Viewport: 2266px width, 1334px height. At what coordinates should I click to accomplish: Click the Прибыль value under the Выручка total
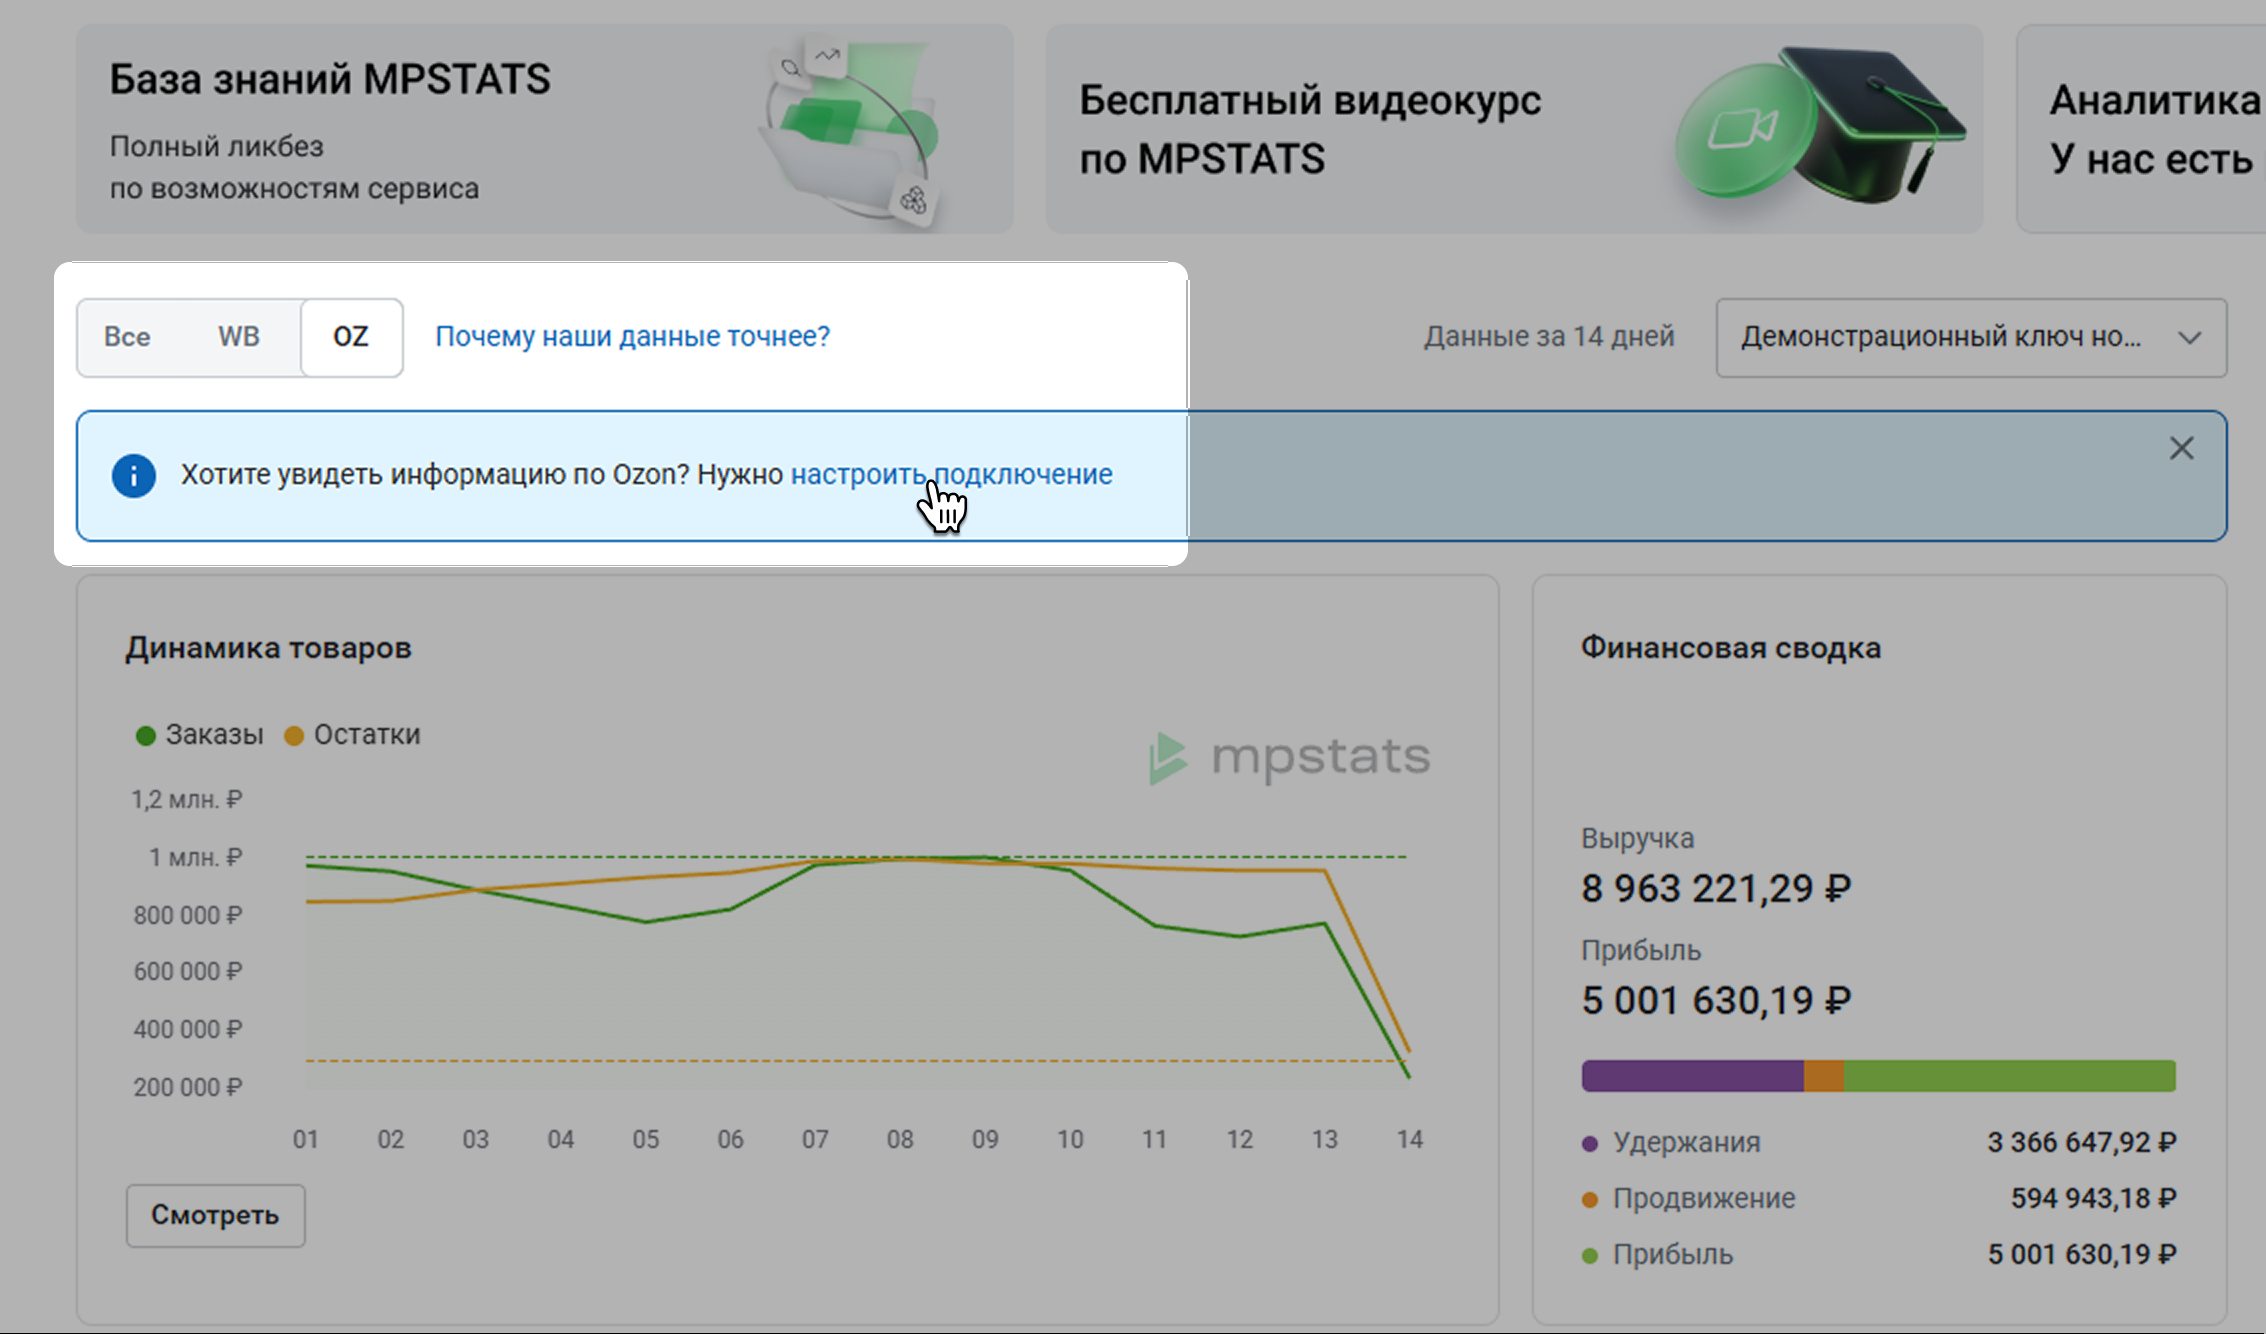point(1716,1000)
